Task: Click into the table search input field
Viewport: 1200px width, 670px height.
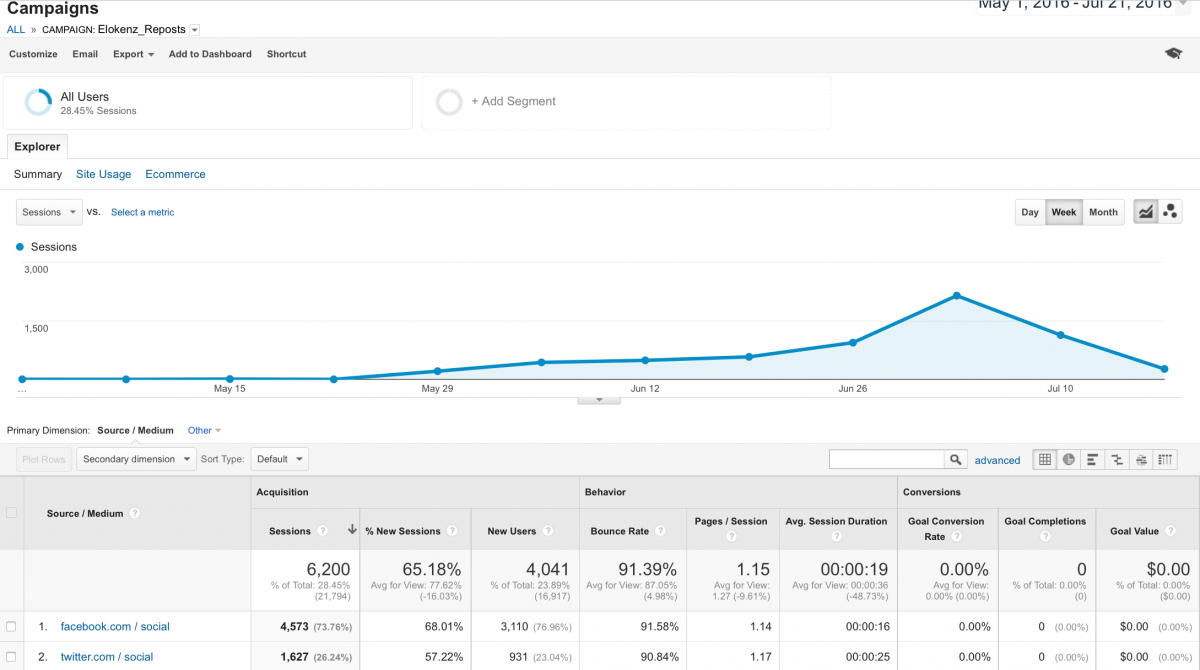Action: click(887, 459)
